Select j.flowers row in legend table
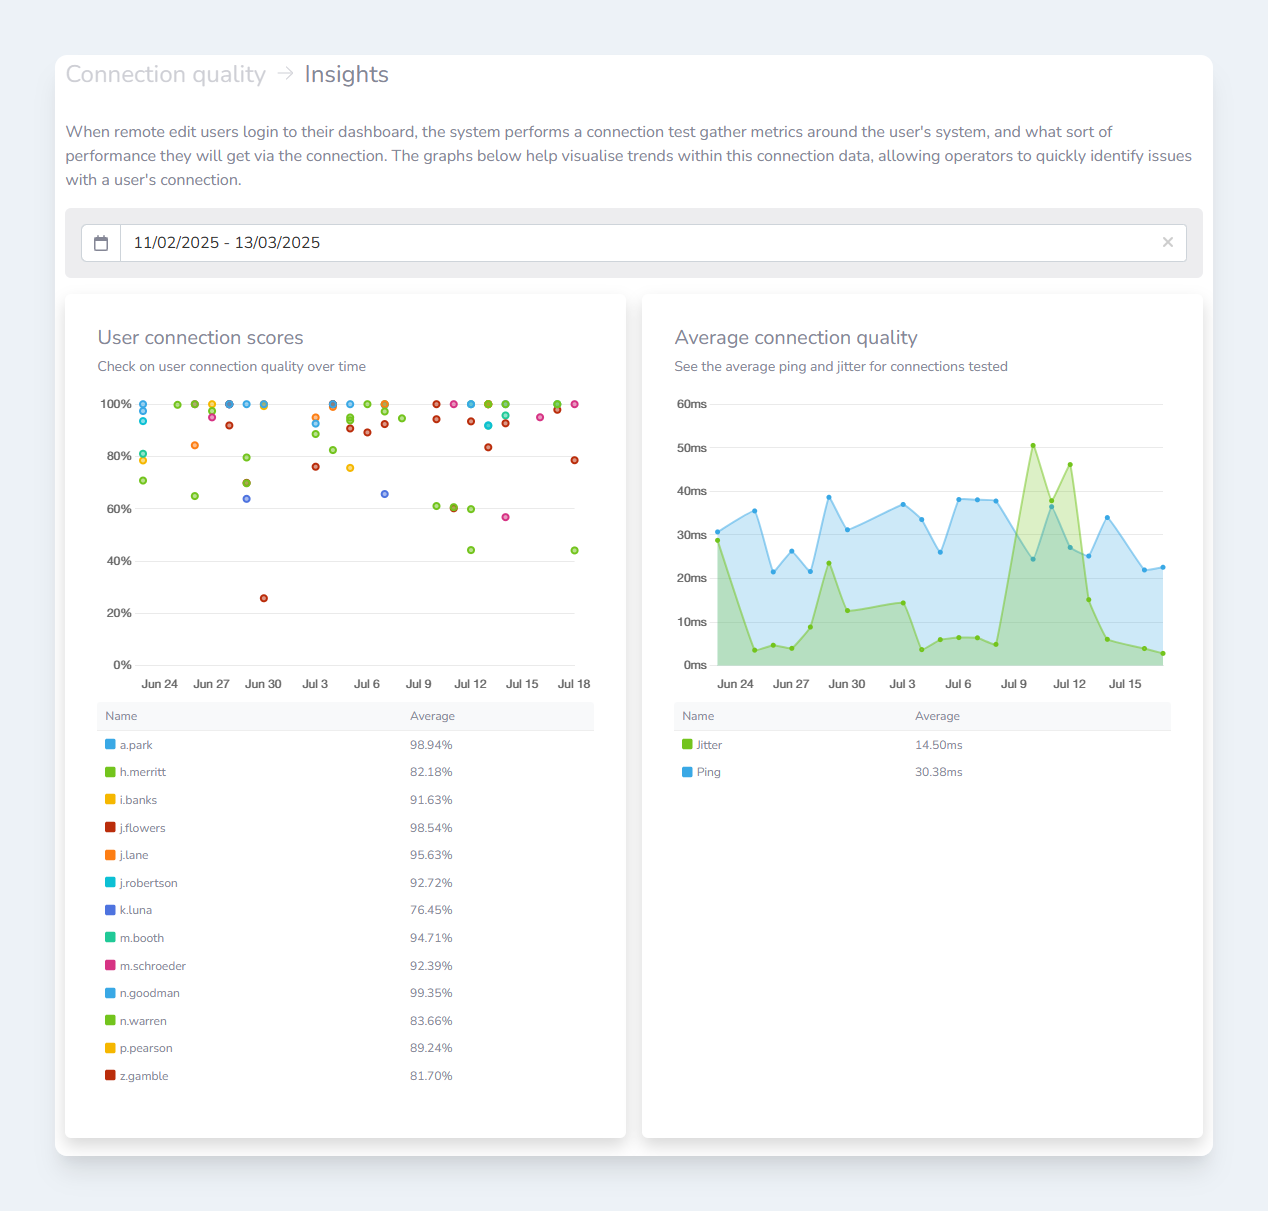The image size is (1268, 1211). click(x=142, y=828)
